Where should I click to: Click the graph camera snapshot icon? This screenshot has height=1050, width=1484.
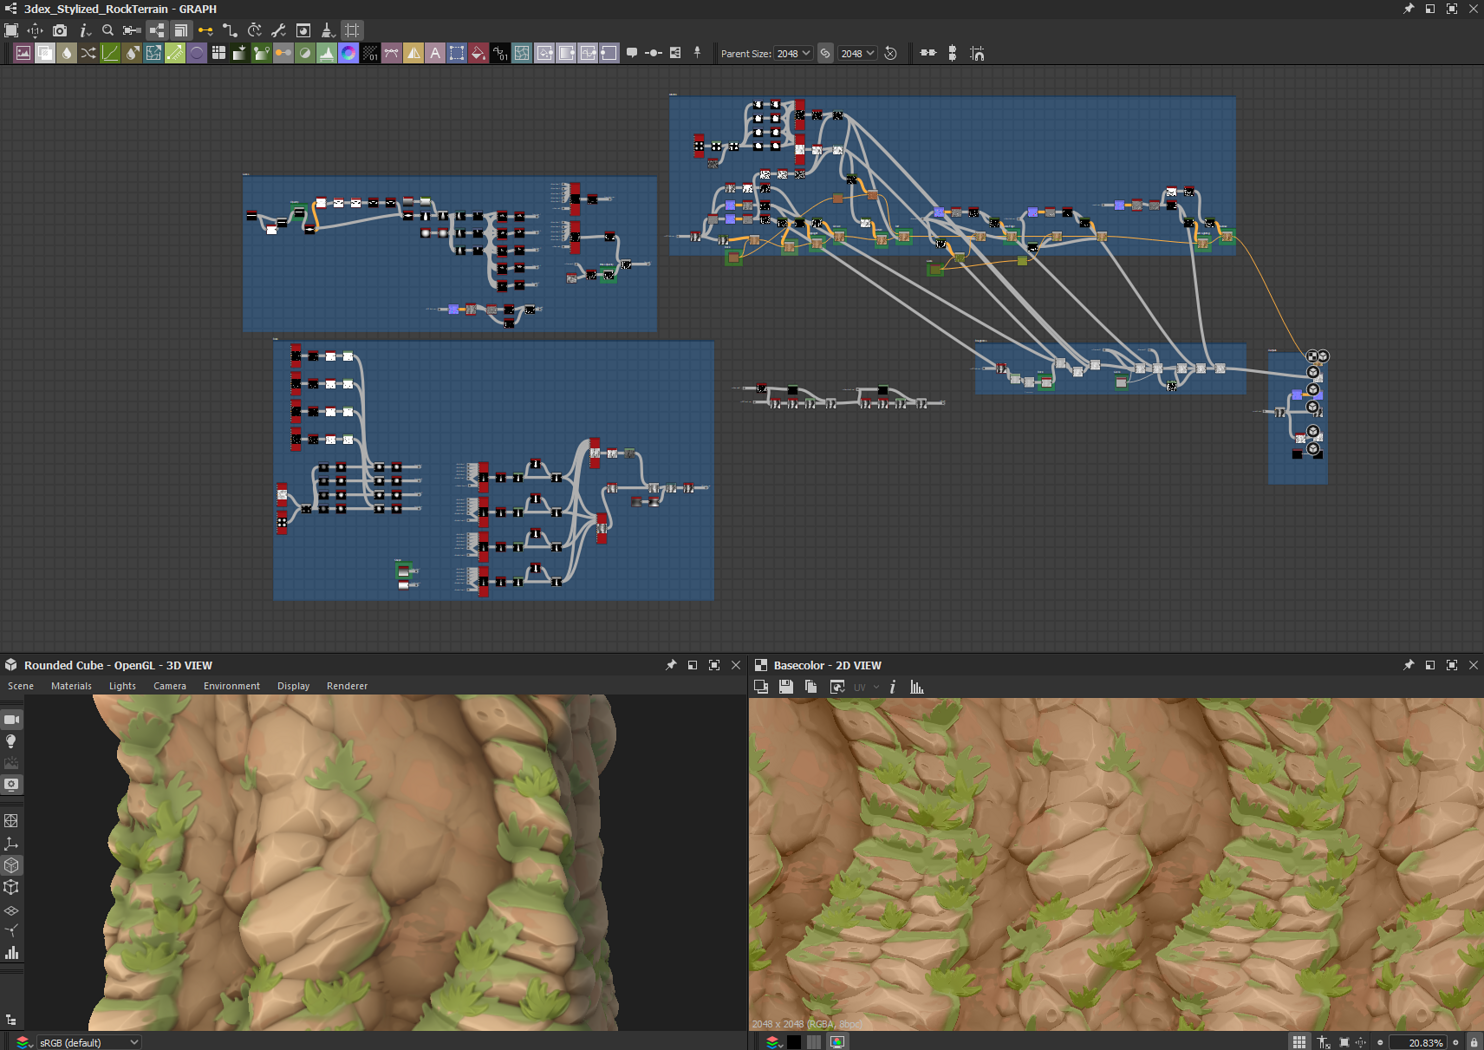[60, 31]
